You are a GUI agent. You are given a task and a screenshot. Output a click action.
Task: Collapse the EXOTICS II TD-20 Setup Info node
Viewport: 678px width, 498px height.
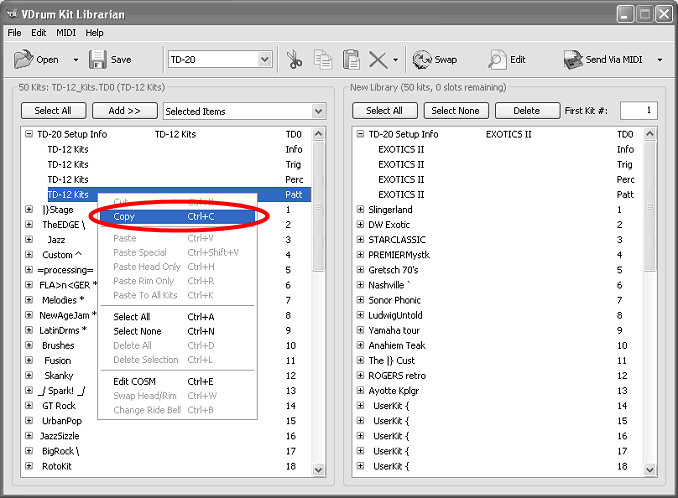(x=360, y=134)
